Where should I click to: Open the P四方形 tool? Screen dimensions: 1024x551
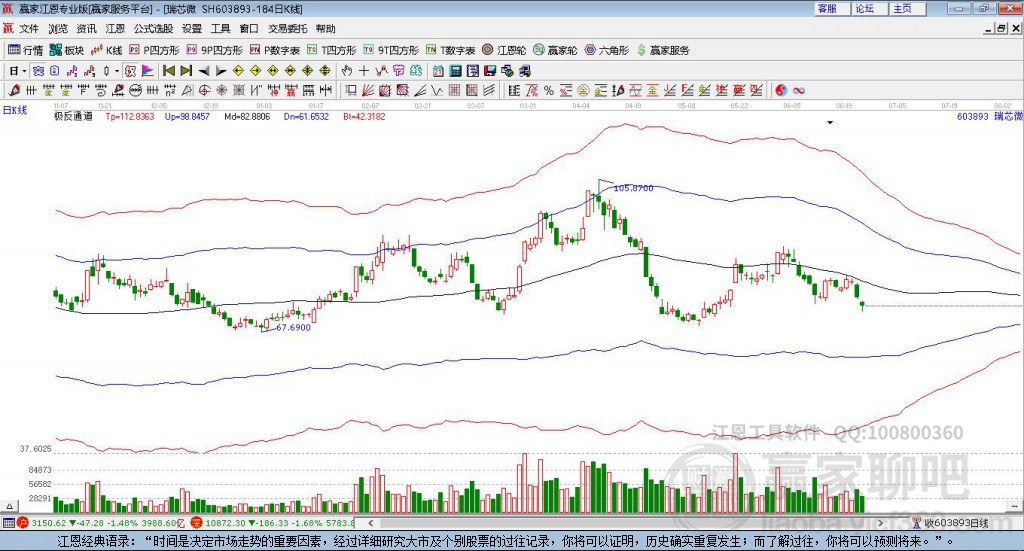point(154,50)
